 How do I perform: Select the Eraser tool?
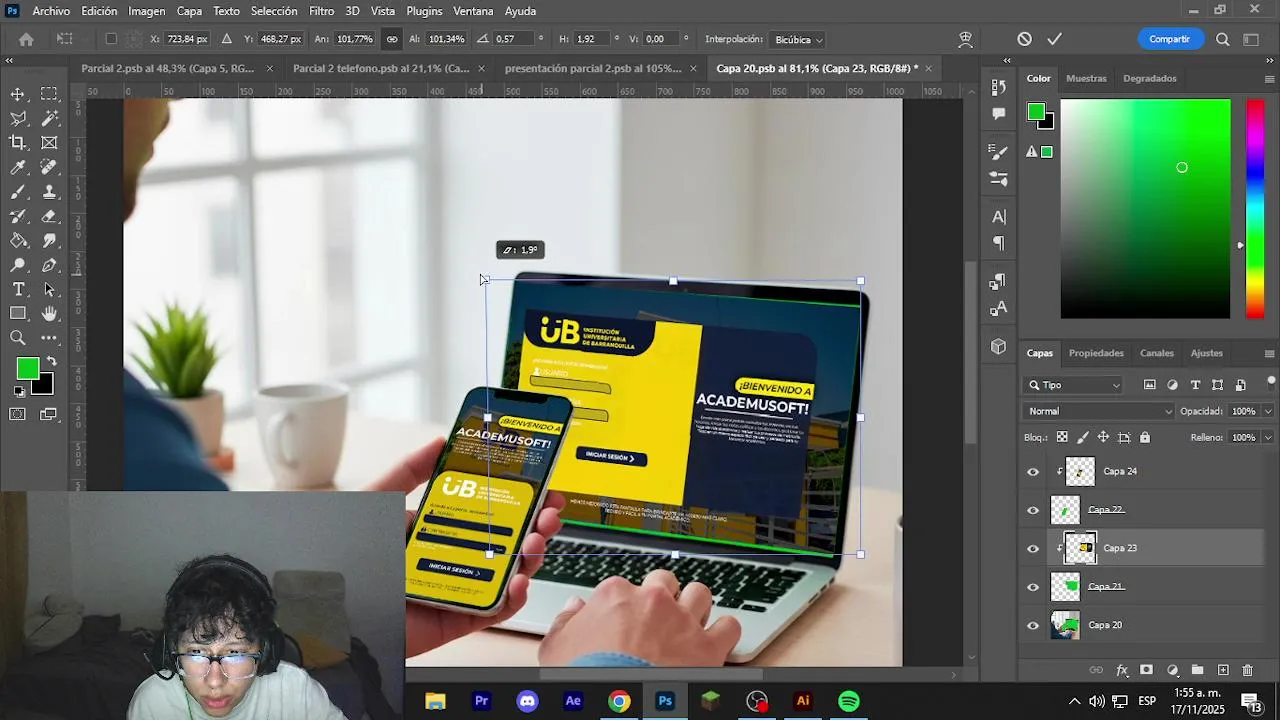pos(49,216)
